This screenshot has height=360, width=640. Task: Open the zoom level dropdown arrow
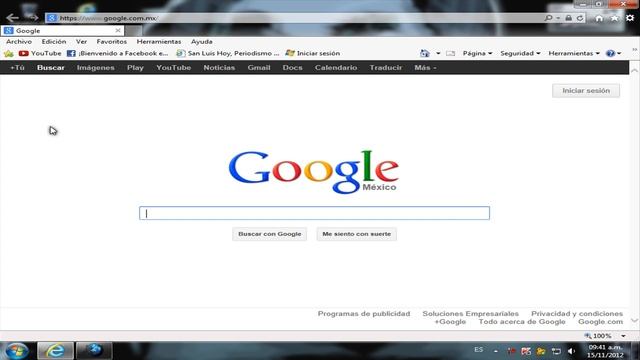point(623,336)
